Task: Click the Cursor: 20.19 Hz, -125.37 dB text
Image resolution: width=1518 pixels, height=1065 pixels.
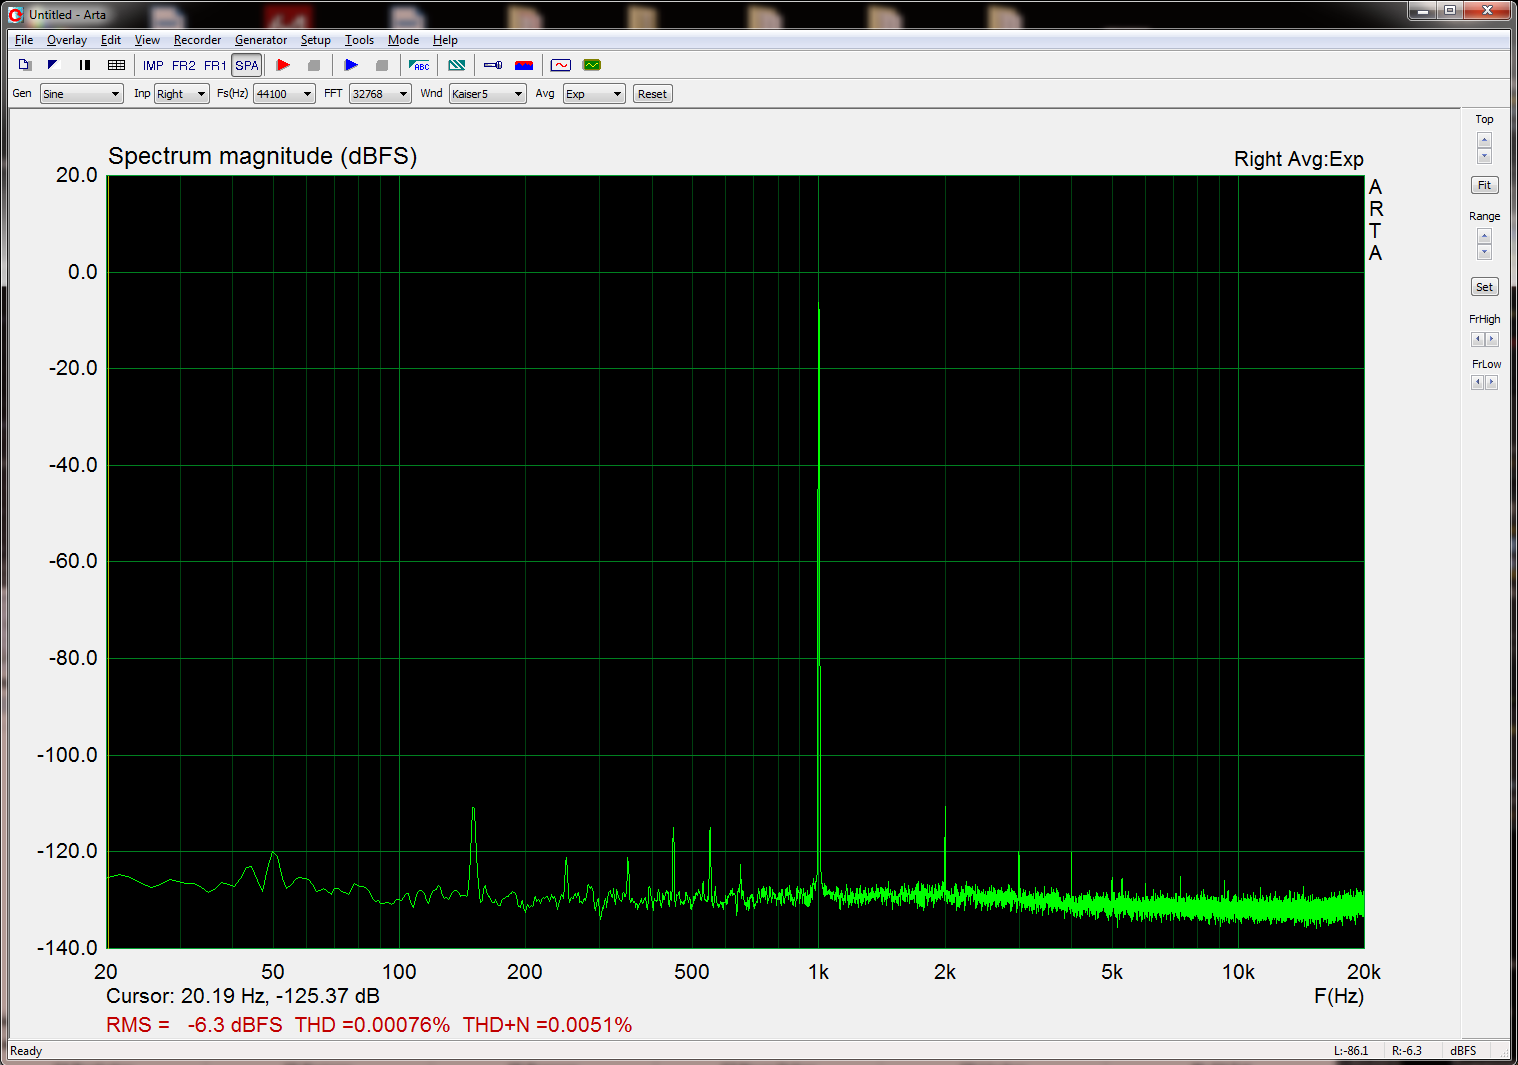Action: click(x=243, y=996)
